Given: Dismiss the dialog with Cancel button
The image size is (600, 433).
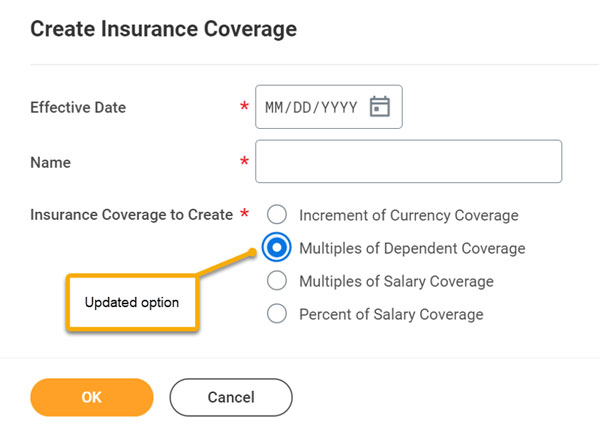Looking at the screenshot, I should pos(231,397).
